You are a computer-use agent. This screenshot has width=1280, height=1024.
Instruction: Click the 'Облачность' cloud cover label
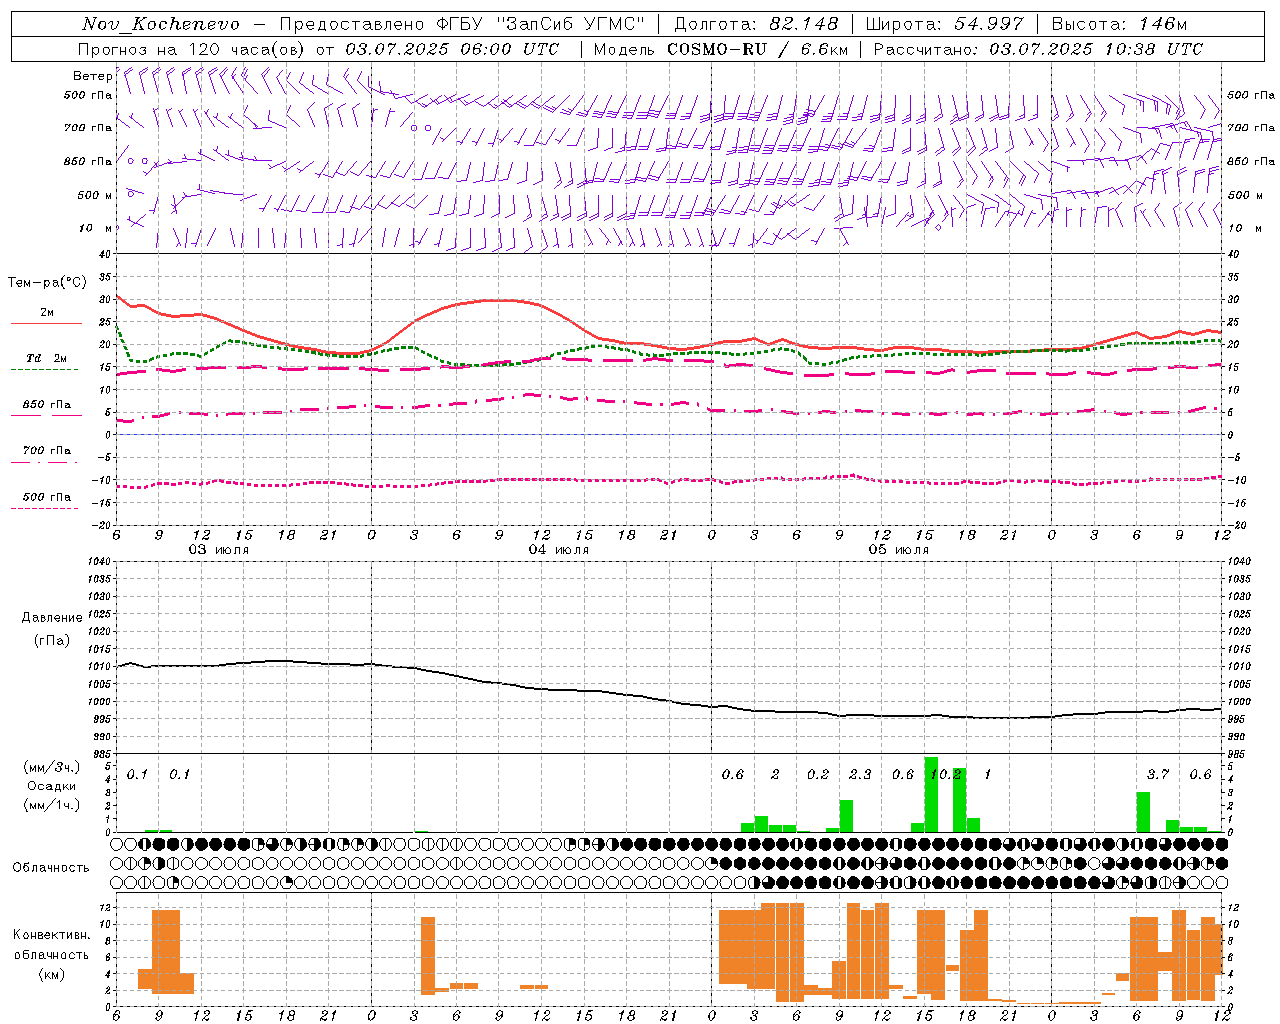tap(51, 868)
